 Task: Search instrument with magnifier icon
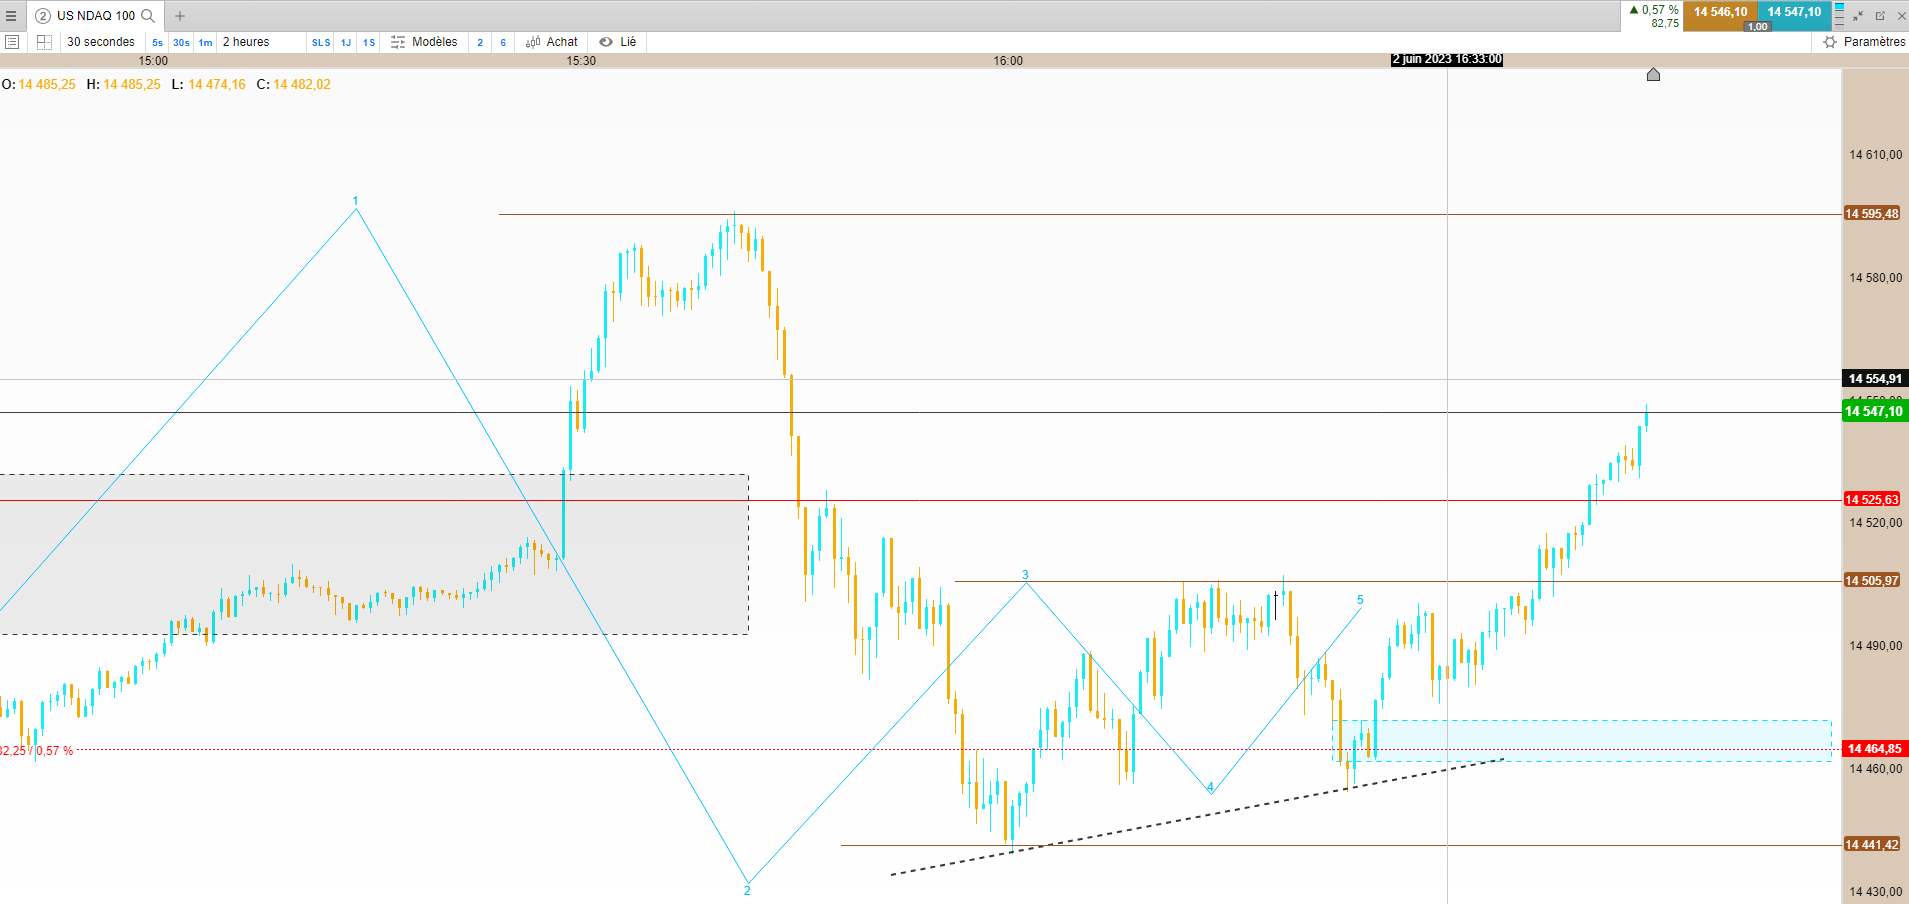click(x=148, y=16)
